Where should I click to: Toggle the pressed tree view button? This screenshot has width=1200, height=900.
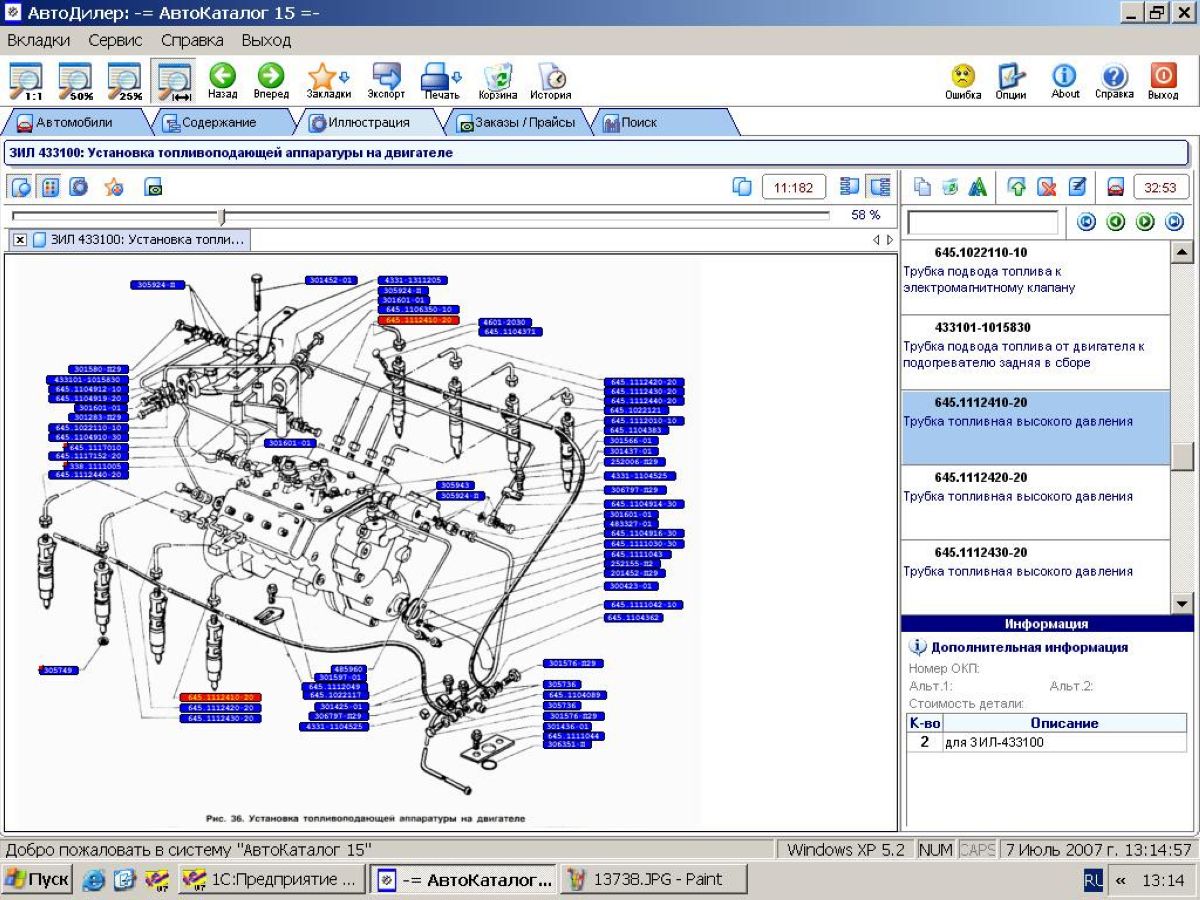[x=879, y=187]
